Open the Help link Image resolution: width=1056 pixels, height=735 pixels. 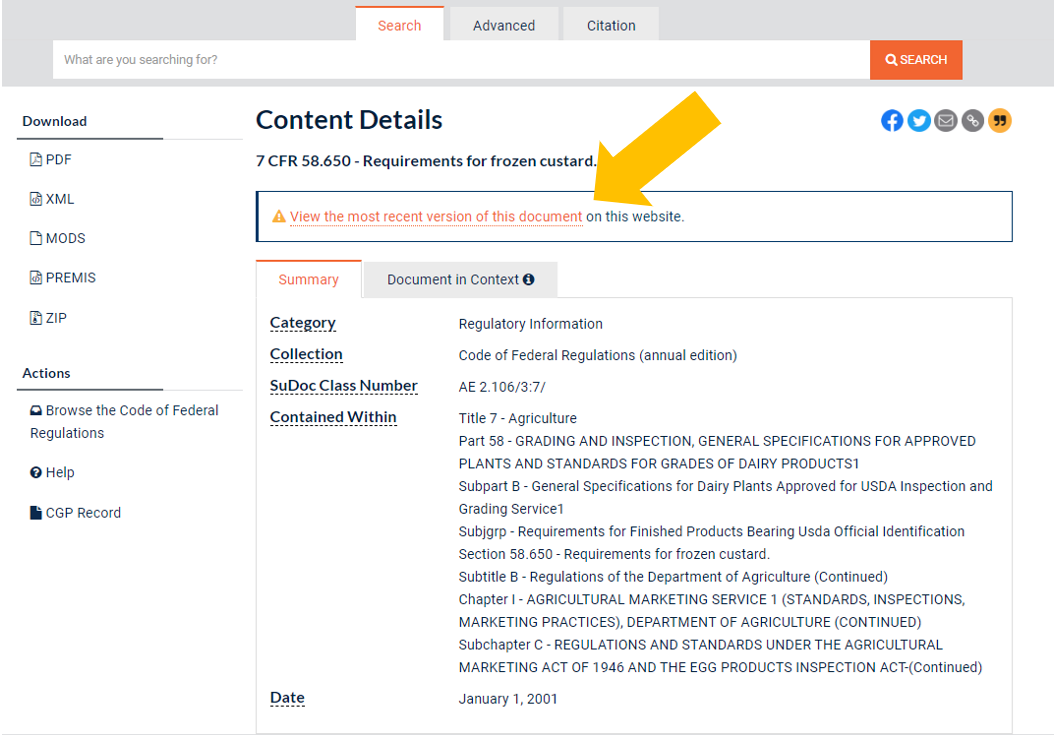tap(59, 473)
